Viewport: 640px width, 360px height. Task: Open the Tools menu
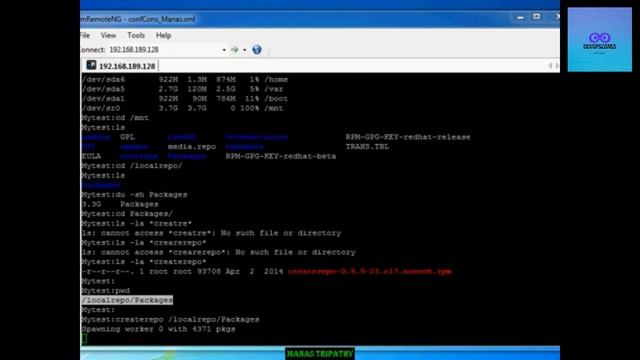click(136, 36)
